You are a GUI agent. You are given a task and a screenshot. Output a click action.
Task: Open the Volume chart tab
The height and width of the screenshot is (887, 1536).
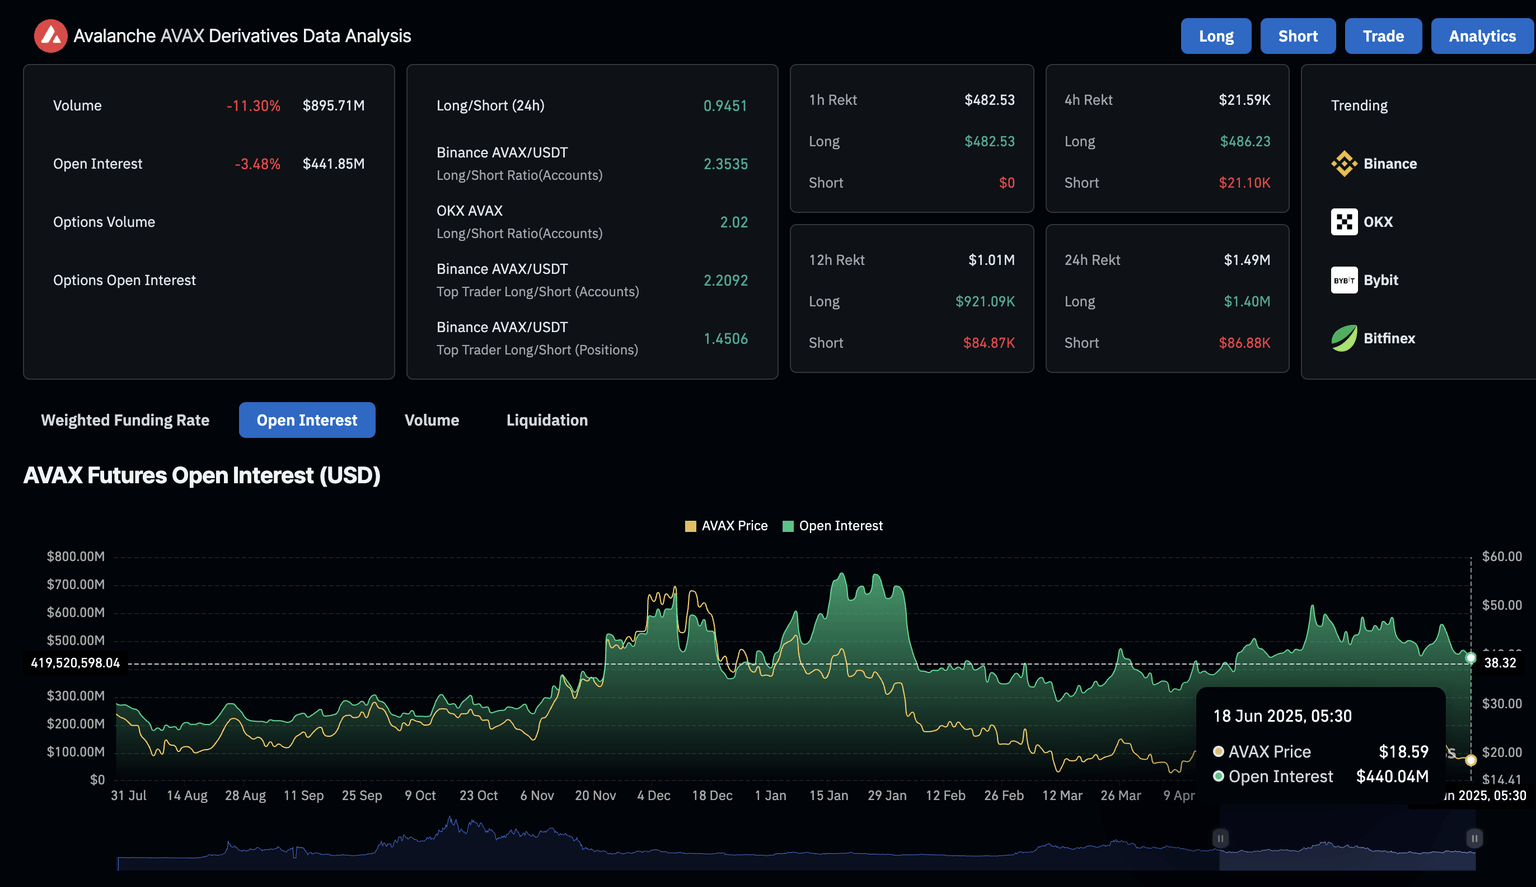click(432, 420)
